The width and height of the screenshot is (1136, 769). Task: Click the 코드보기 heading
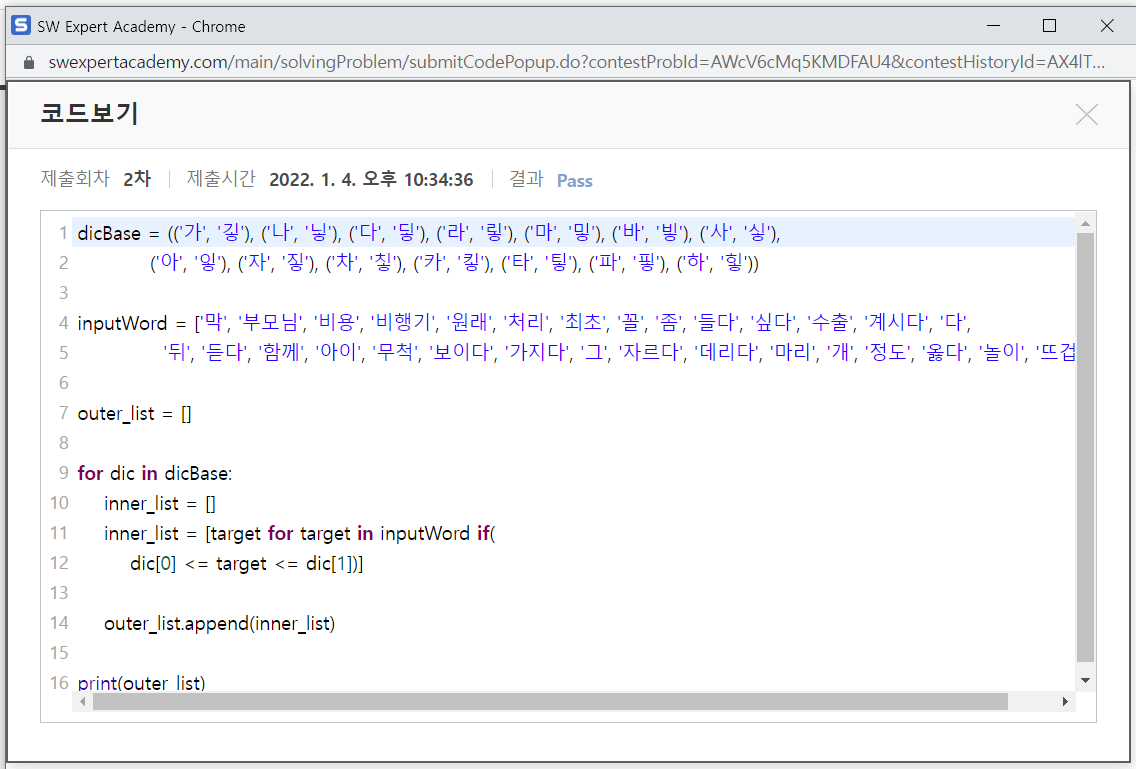[x=89, y=113]
